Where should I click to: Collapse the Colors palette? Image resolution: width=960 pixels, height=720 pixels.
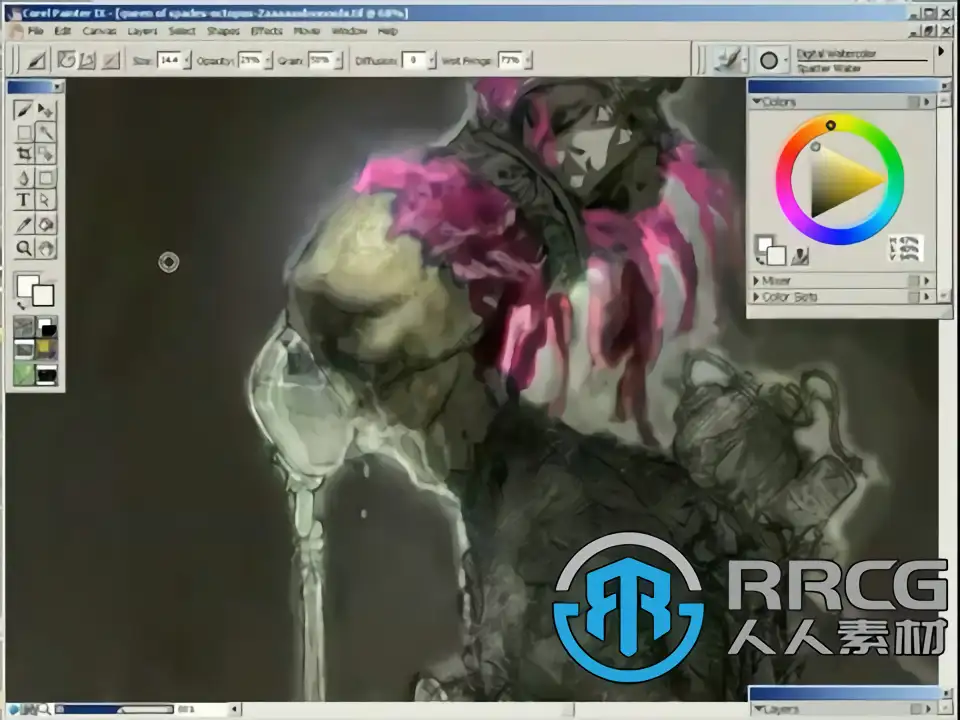757,102
